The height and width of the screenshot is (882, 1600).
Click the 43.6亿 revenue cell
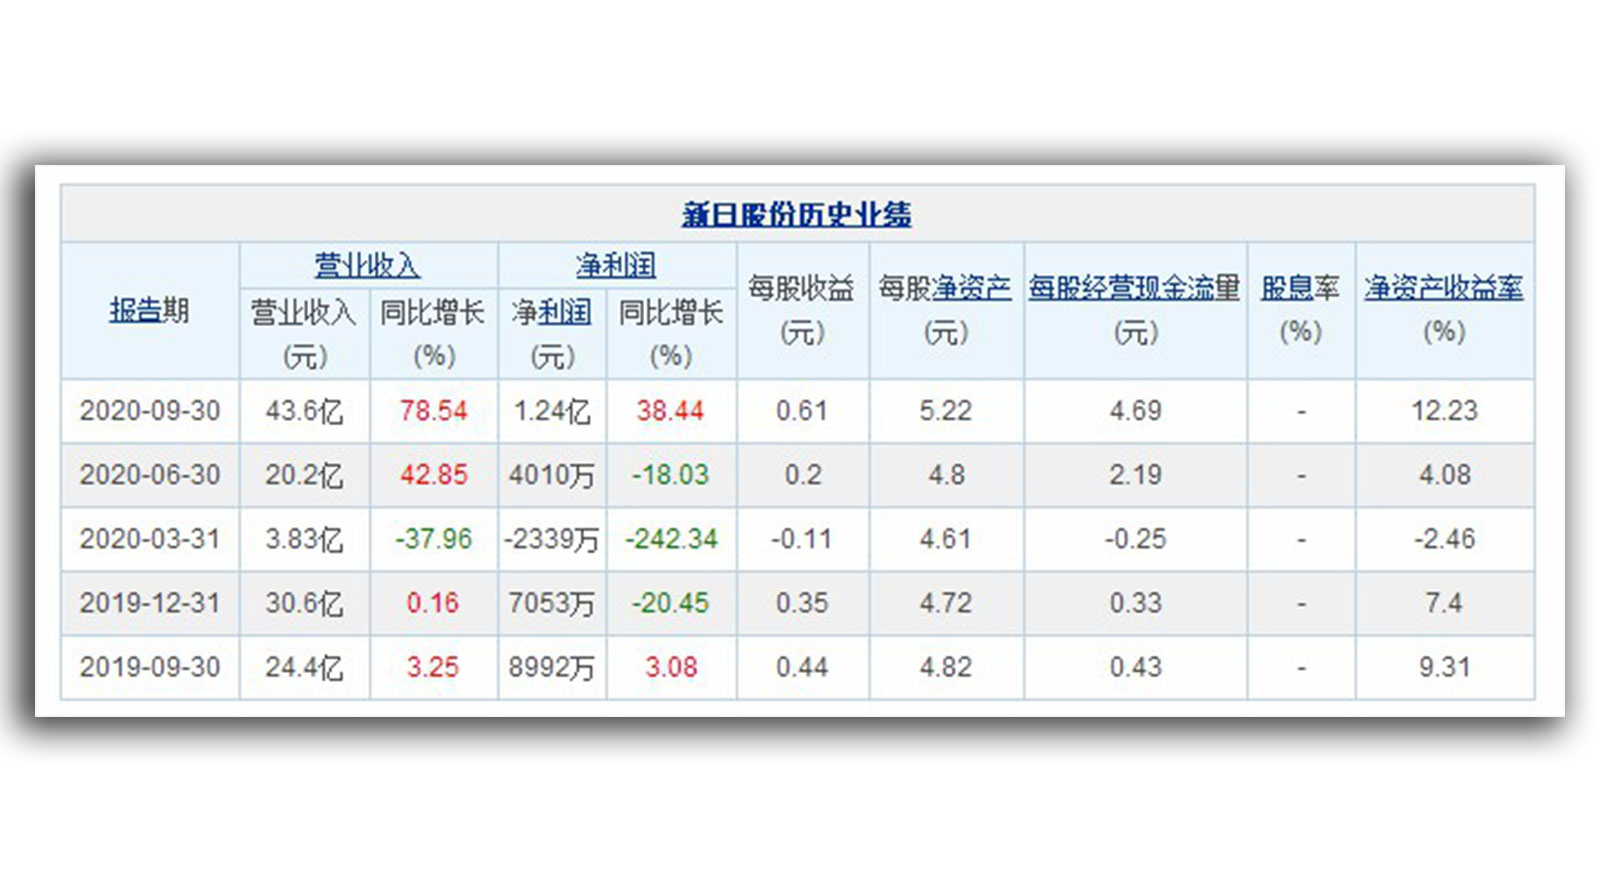coord(304,411)
